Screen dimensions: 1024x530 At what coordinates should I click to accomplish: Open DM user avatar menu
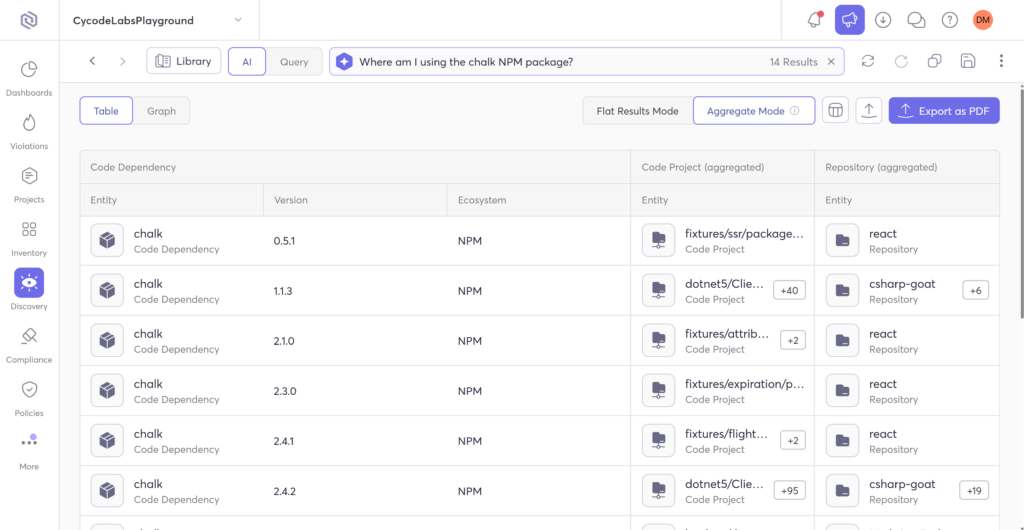point(982,20)
